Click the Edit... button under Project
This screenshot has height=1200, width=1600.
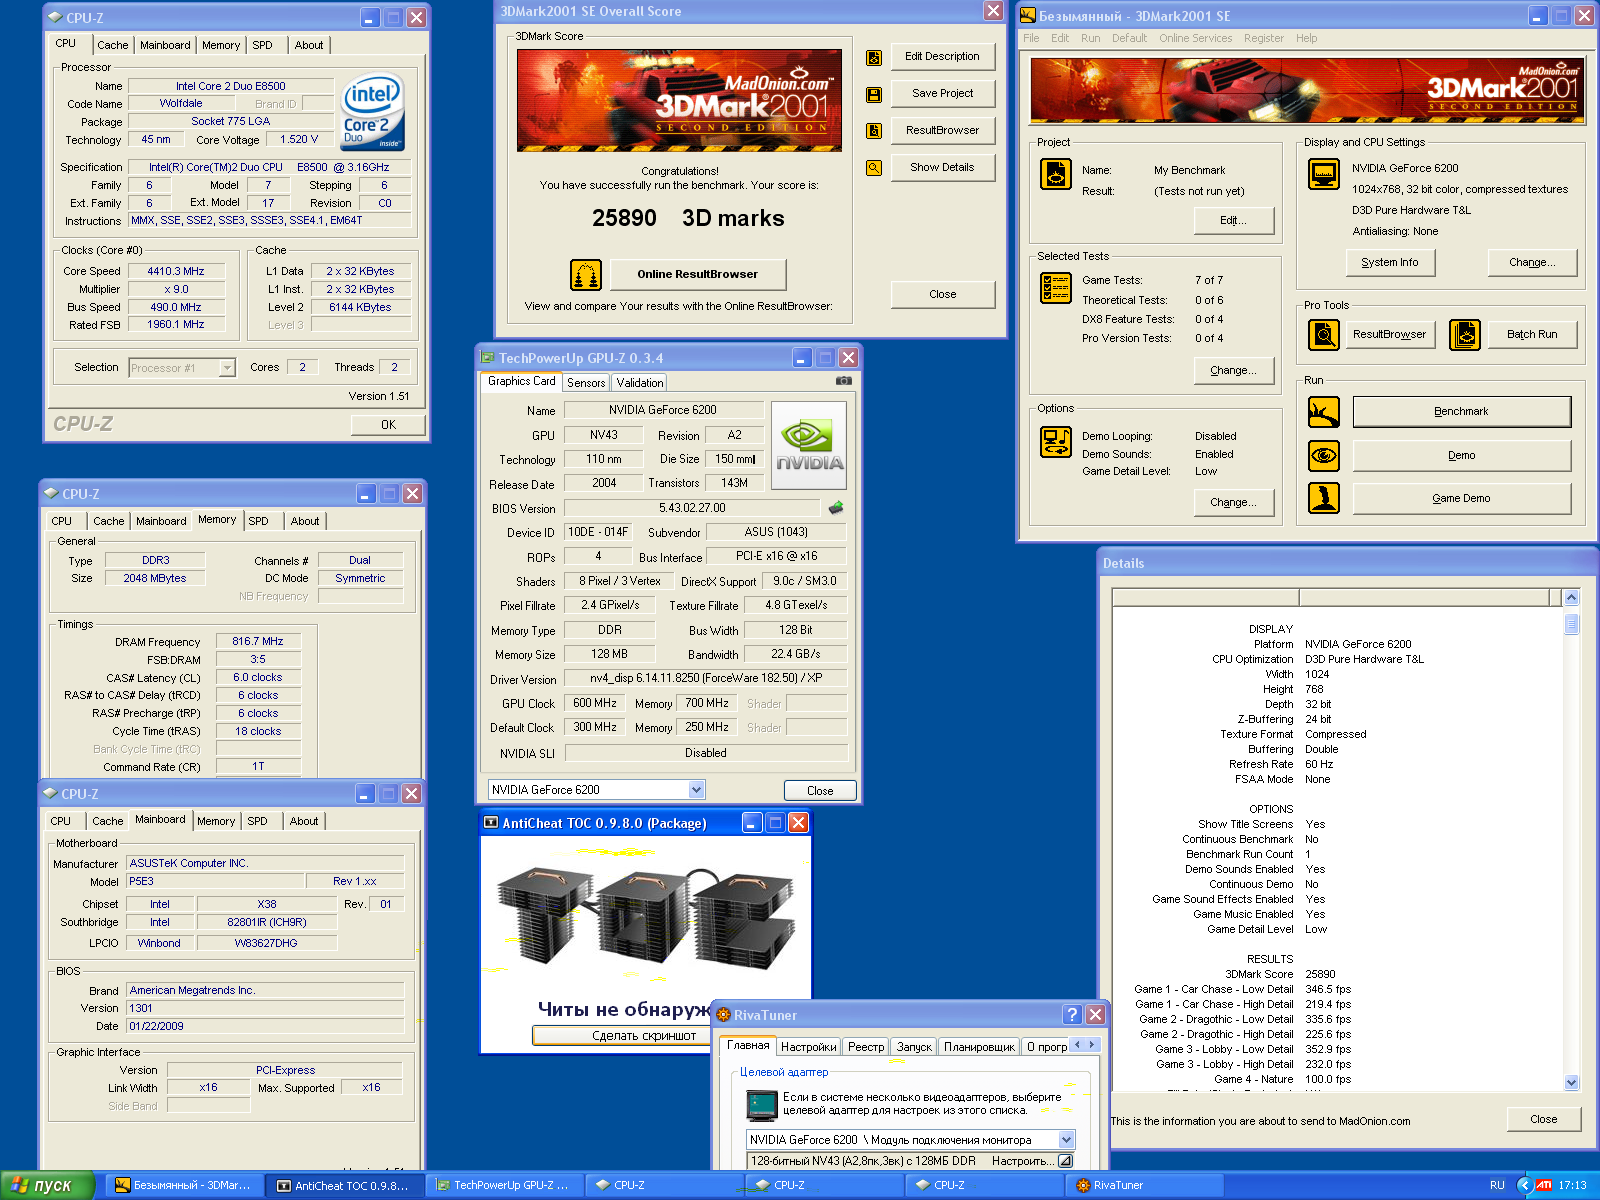[1233, 220]
